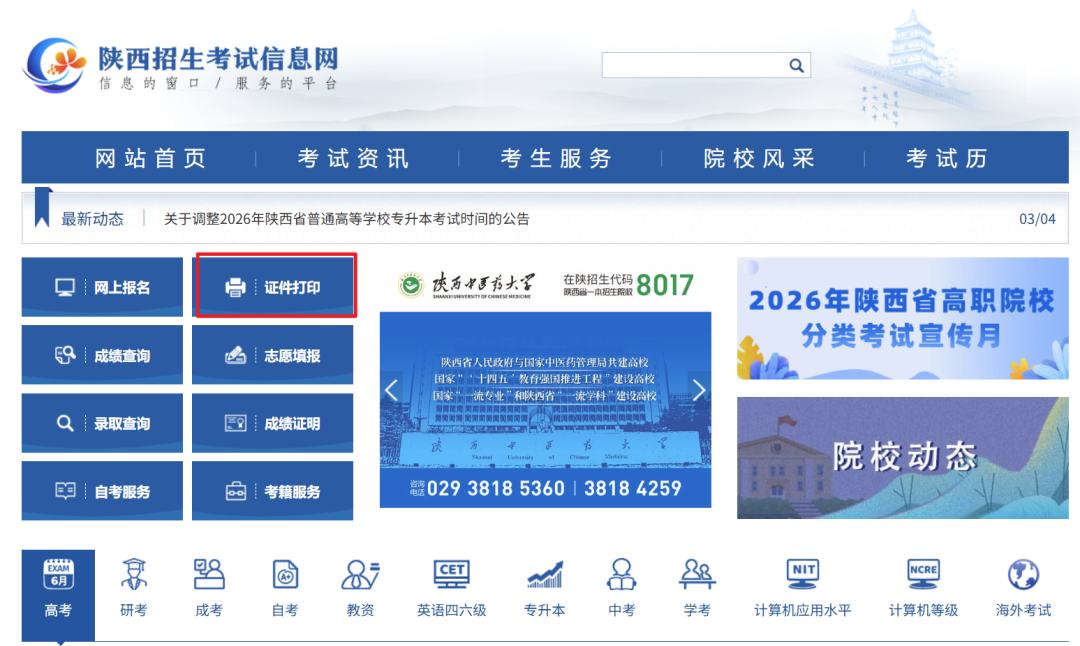Image resolution: width=1080 pixels, height=646 pixels.
Task: Open the 计算机等级 NCRE section
Action: (x=922, y=585)
